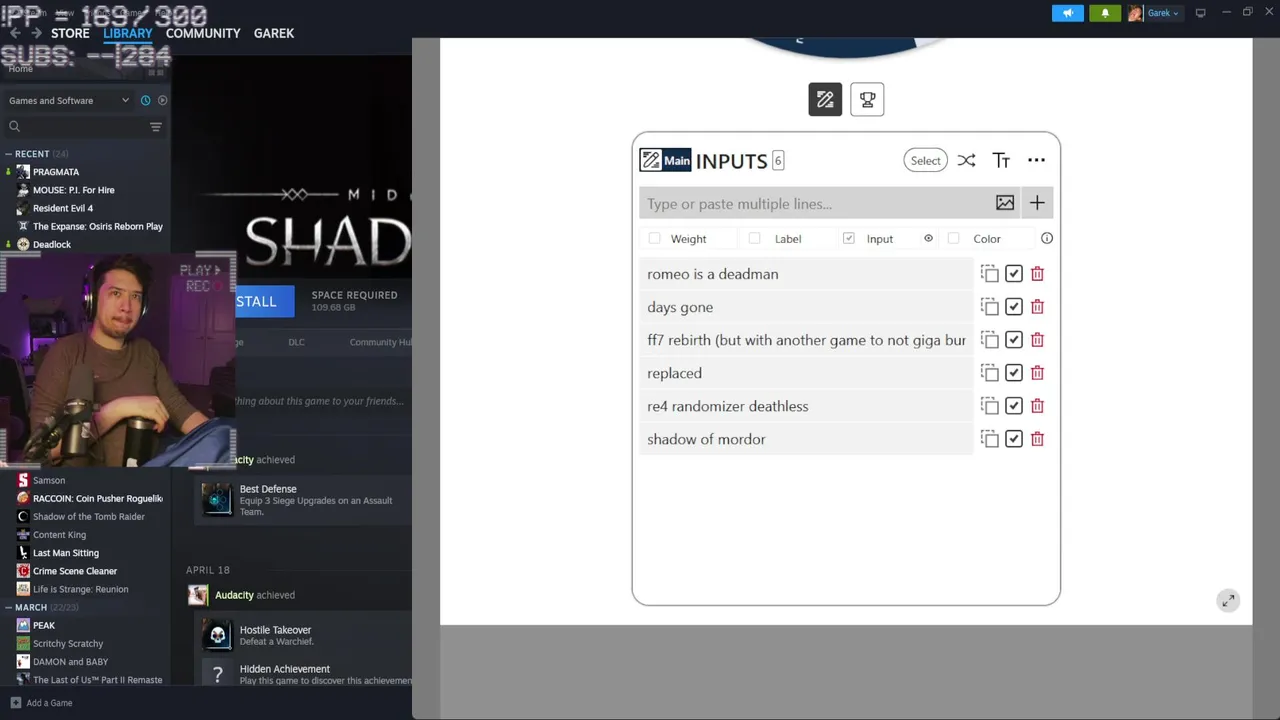Duplicate the 'romeo is a deadman' entry

989,273
